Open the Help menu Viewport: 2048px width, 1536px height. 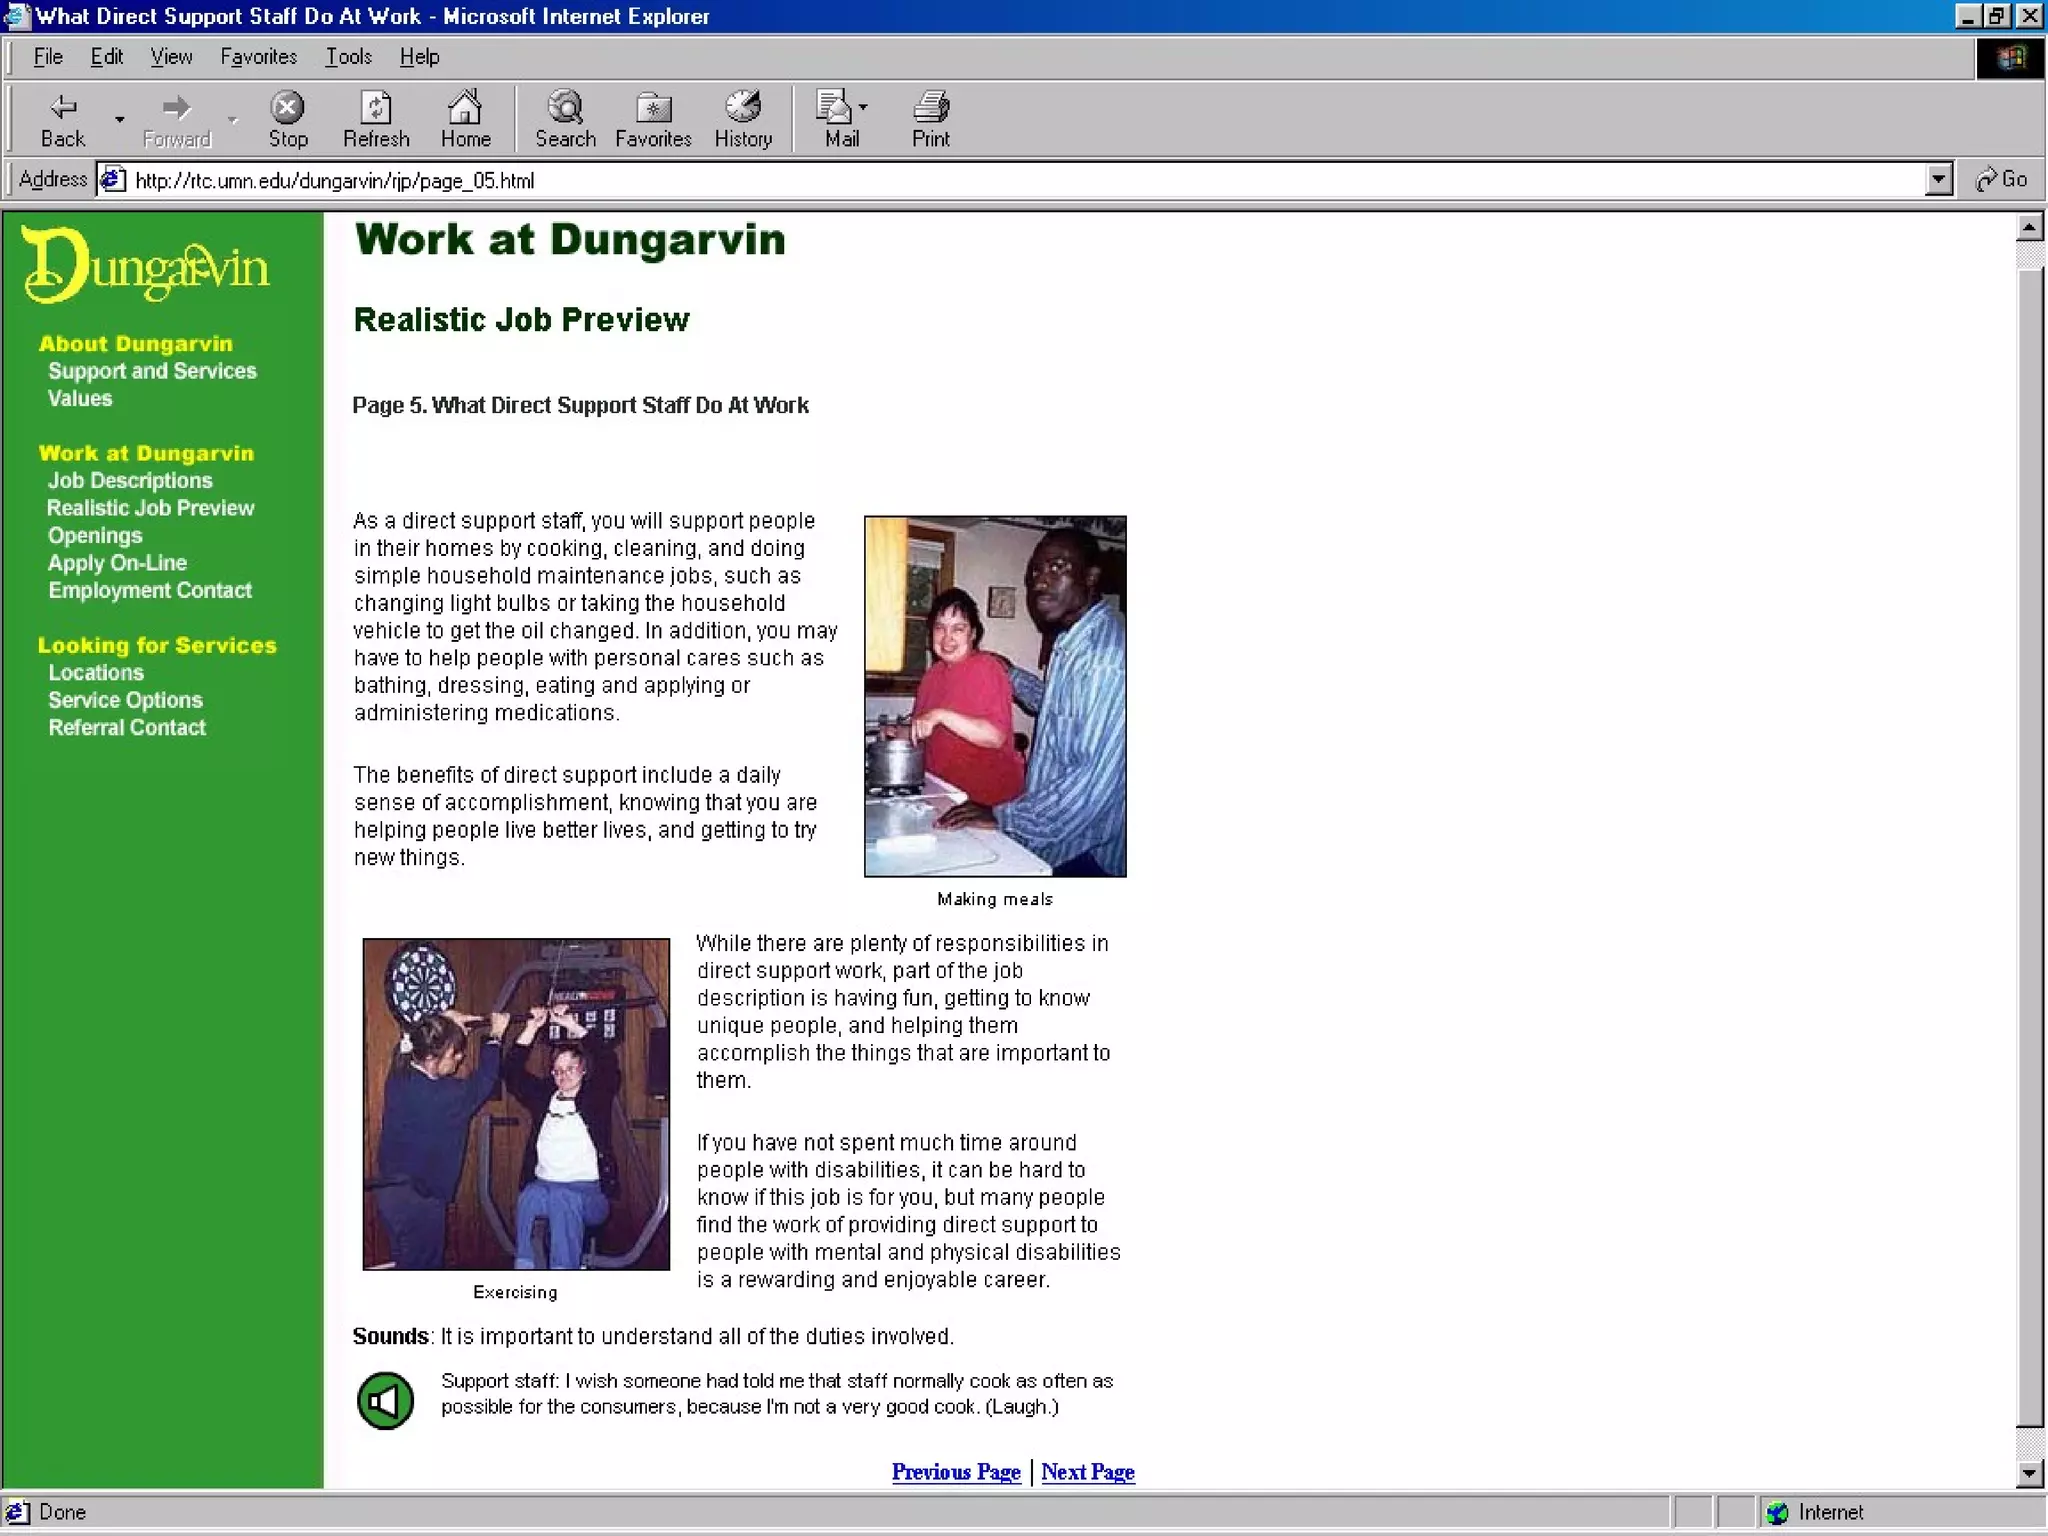pyautogui.click(x=419, y=57)
